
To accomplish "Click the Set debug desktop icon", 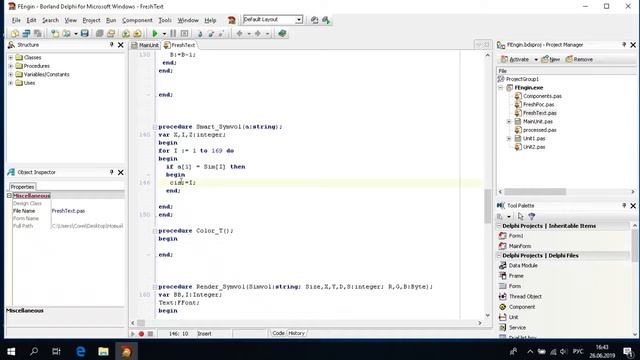I will (x=326, y=20).
